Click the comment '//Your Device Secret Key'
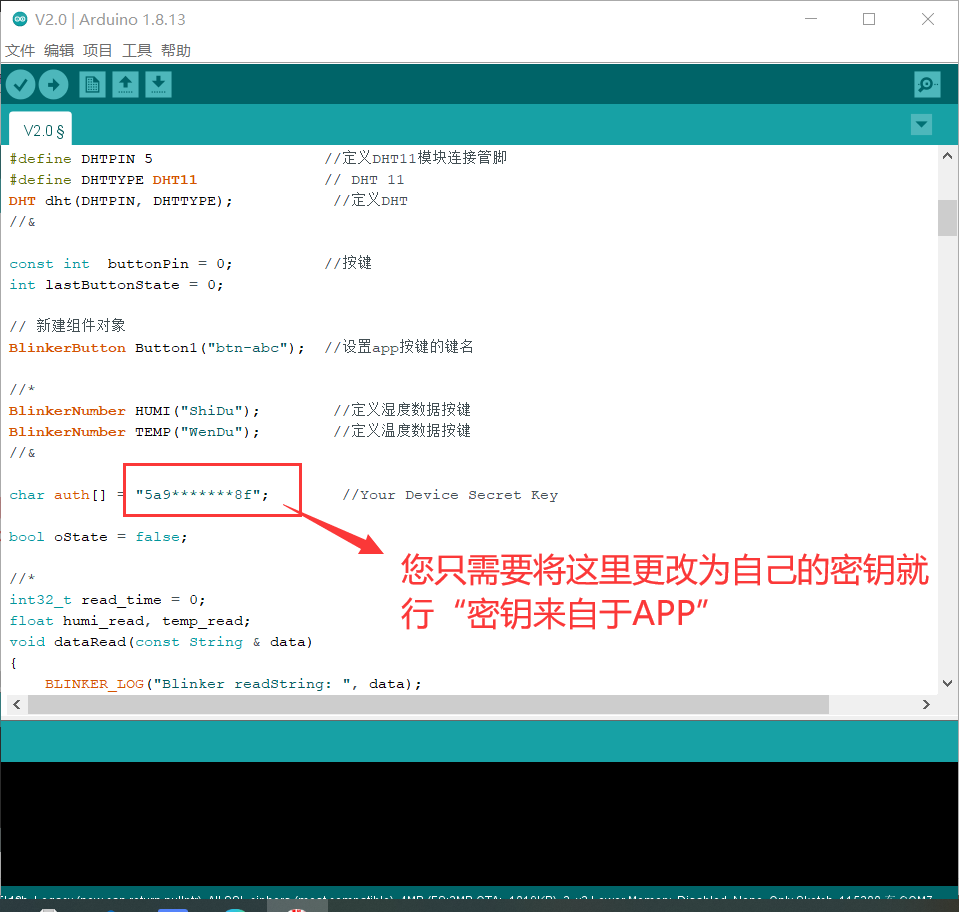Viewport: 959px width, 912px height. 450,495
